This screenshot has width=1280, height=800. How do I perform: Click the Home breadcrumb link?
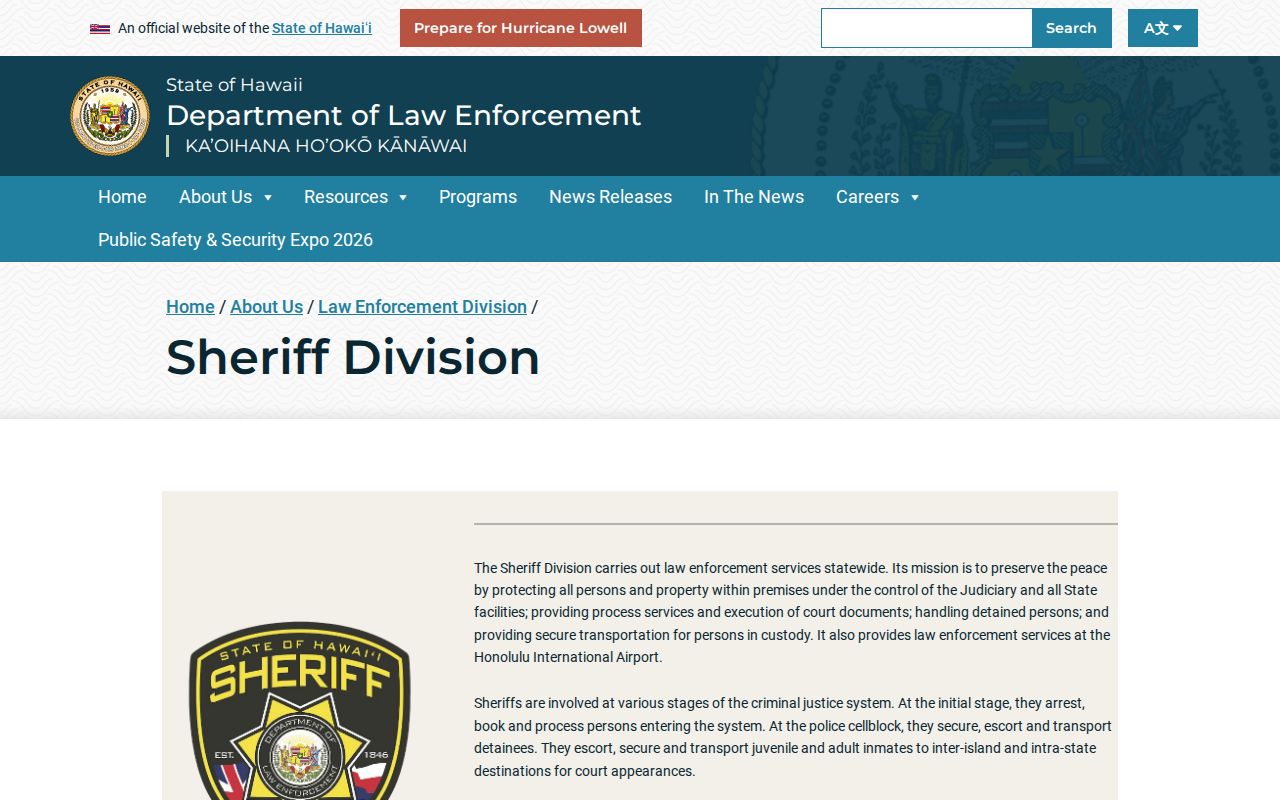190,307
